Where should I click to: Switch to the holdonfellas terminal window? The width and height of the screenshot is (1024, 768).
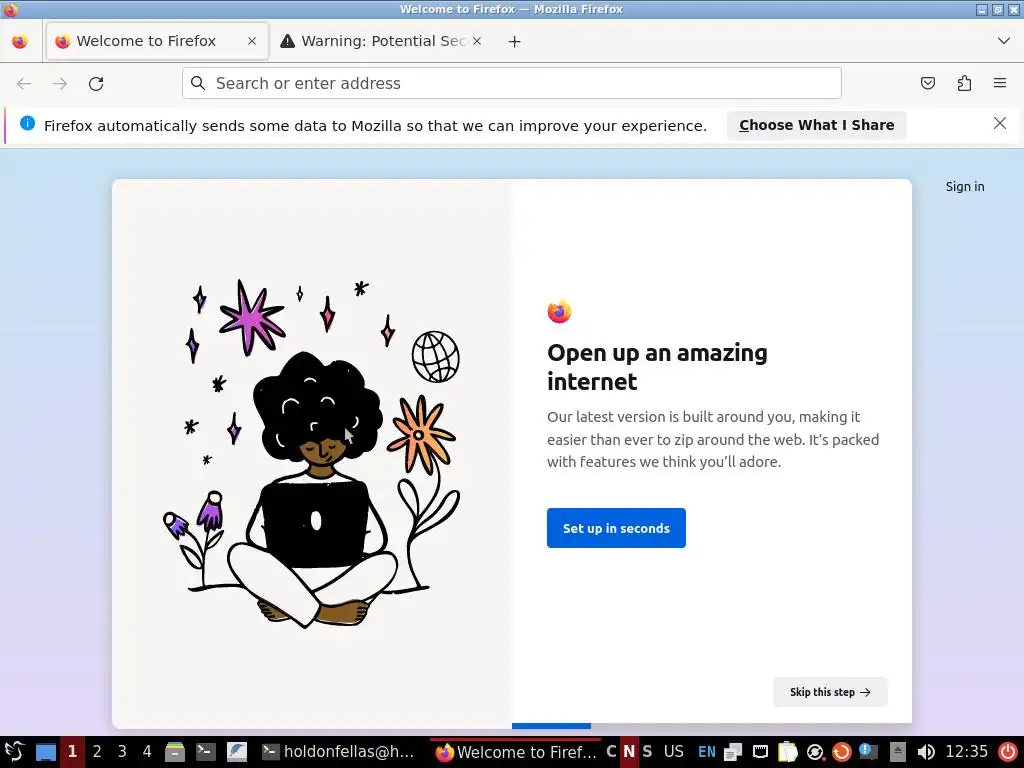(340, 752)
